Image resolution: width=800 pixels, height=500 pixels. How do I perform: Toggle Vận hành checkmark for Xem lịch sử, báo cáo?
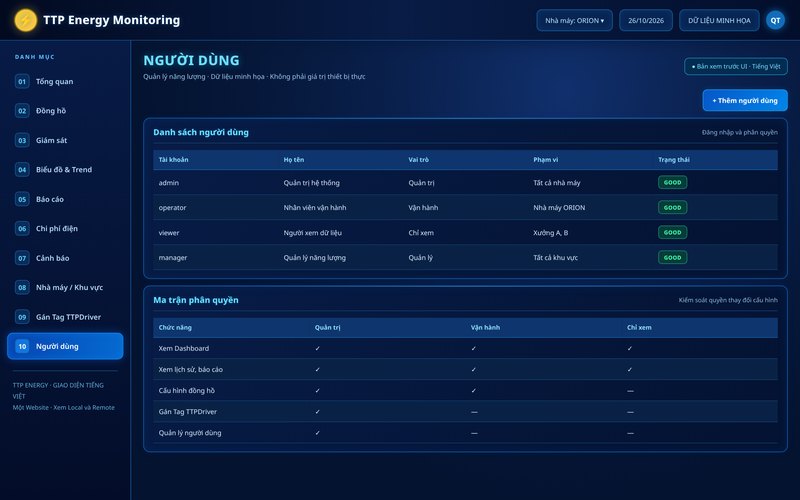point(473,369)
